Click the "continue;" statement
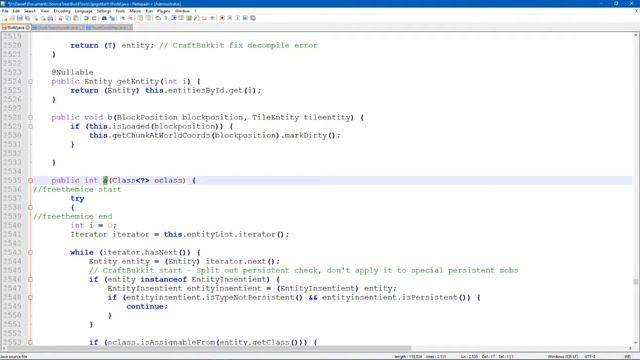Screen dimensions: 640x360 point(147,307)
